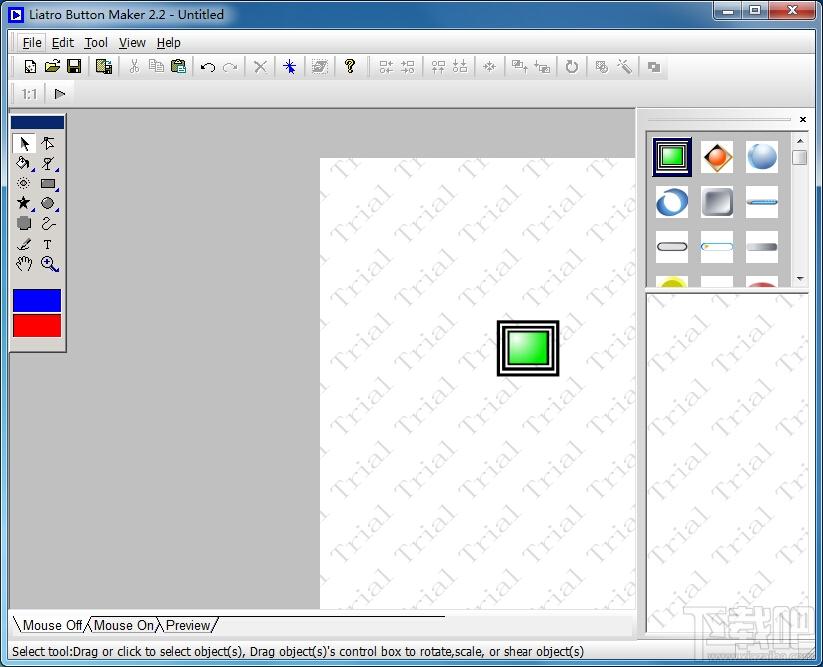Select the green button on the canvas

coord(528,348)
